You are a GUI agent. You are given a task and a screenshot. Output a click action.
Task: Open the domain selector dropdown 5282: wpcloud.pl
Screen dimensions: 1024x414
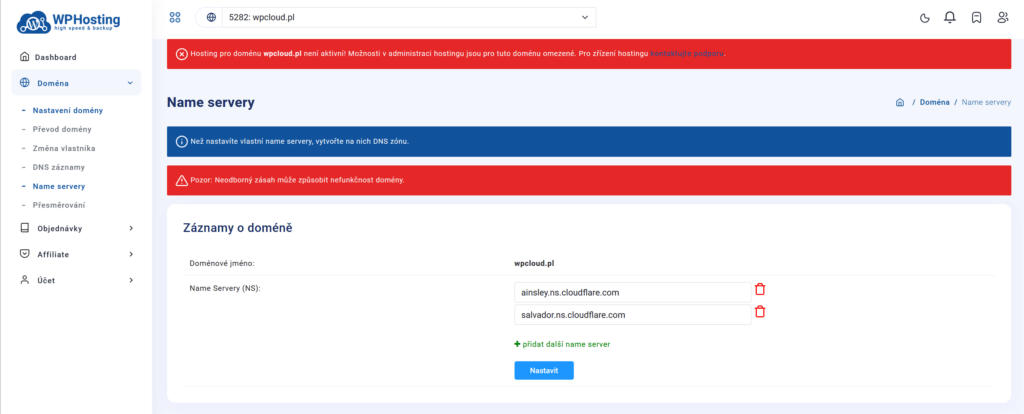(396, 17)
